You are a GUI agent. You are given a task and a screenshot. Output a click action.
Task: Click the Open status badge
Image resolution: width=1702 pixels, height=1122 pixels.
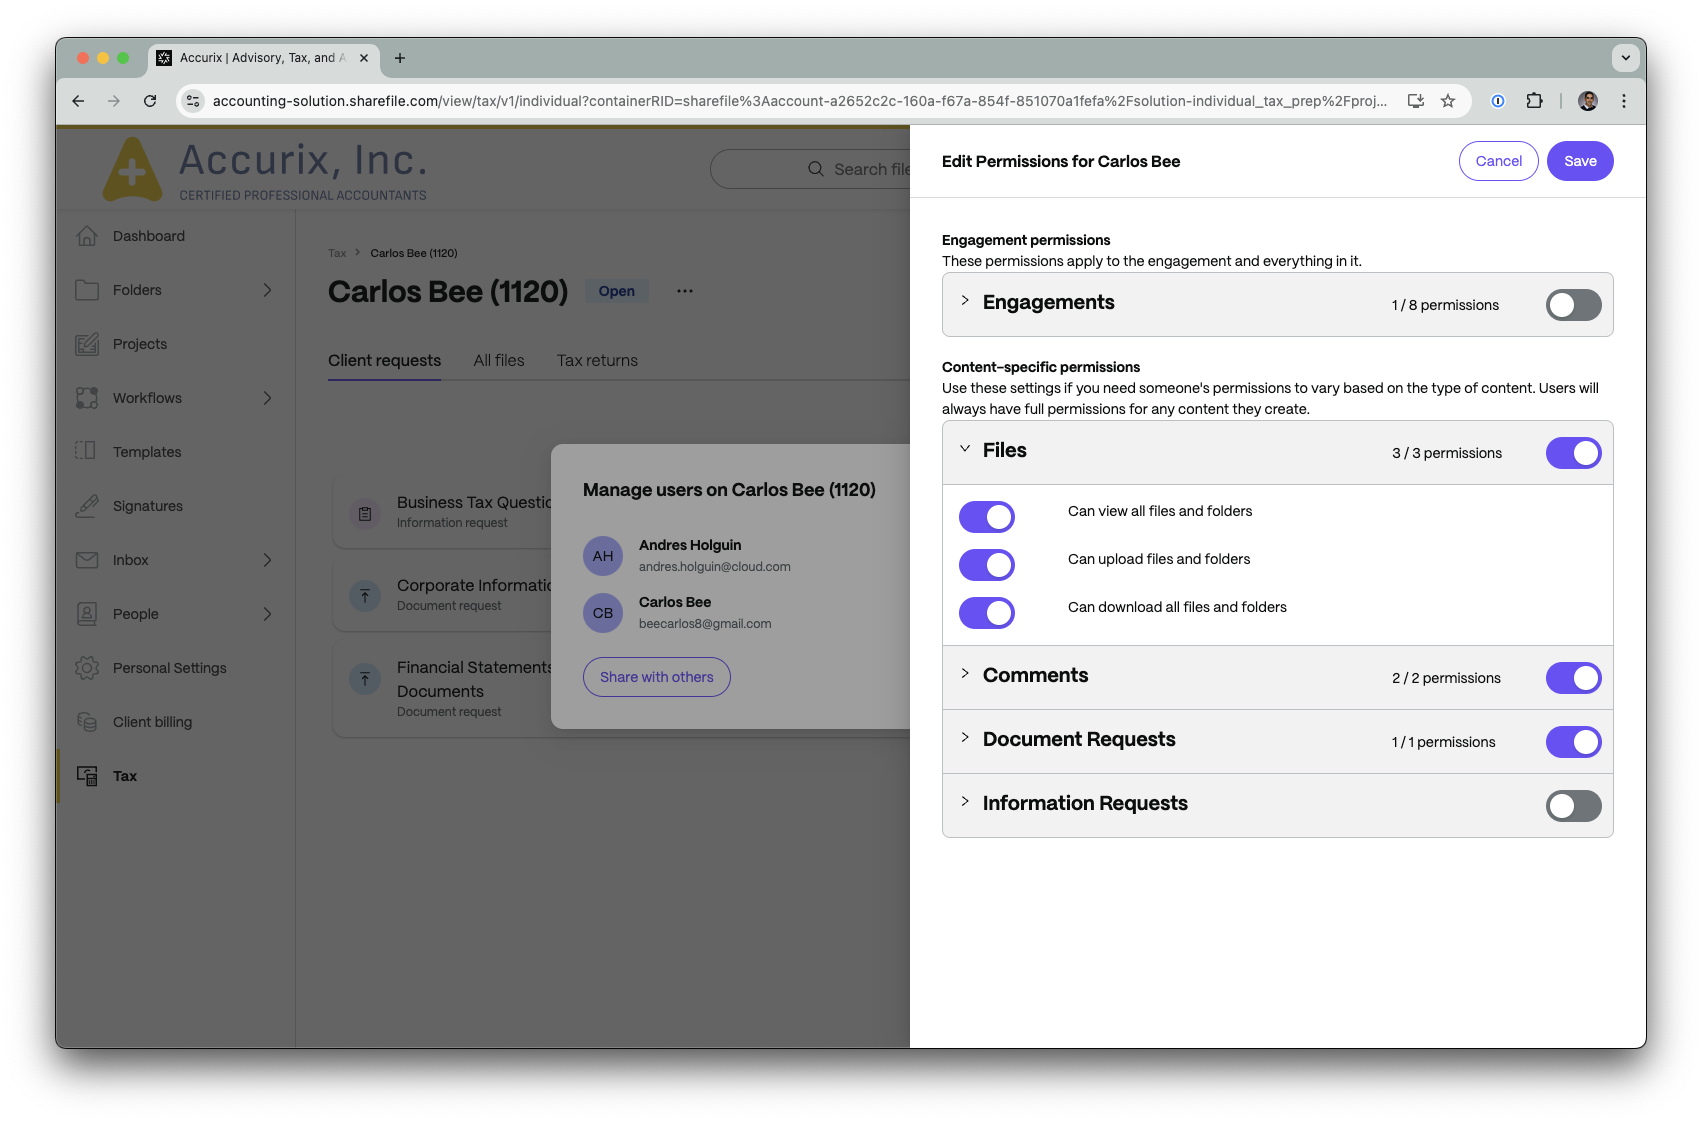coord(617,291)
